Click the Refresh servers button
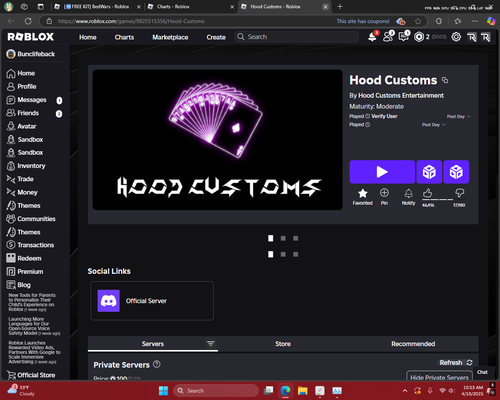 (x=456, y=362)
